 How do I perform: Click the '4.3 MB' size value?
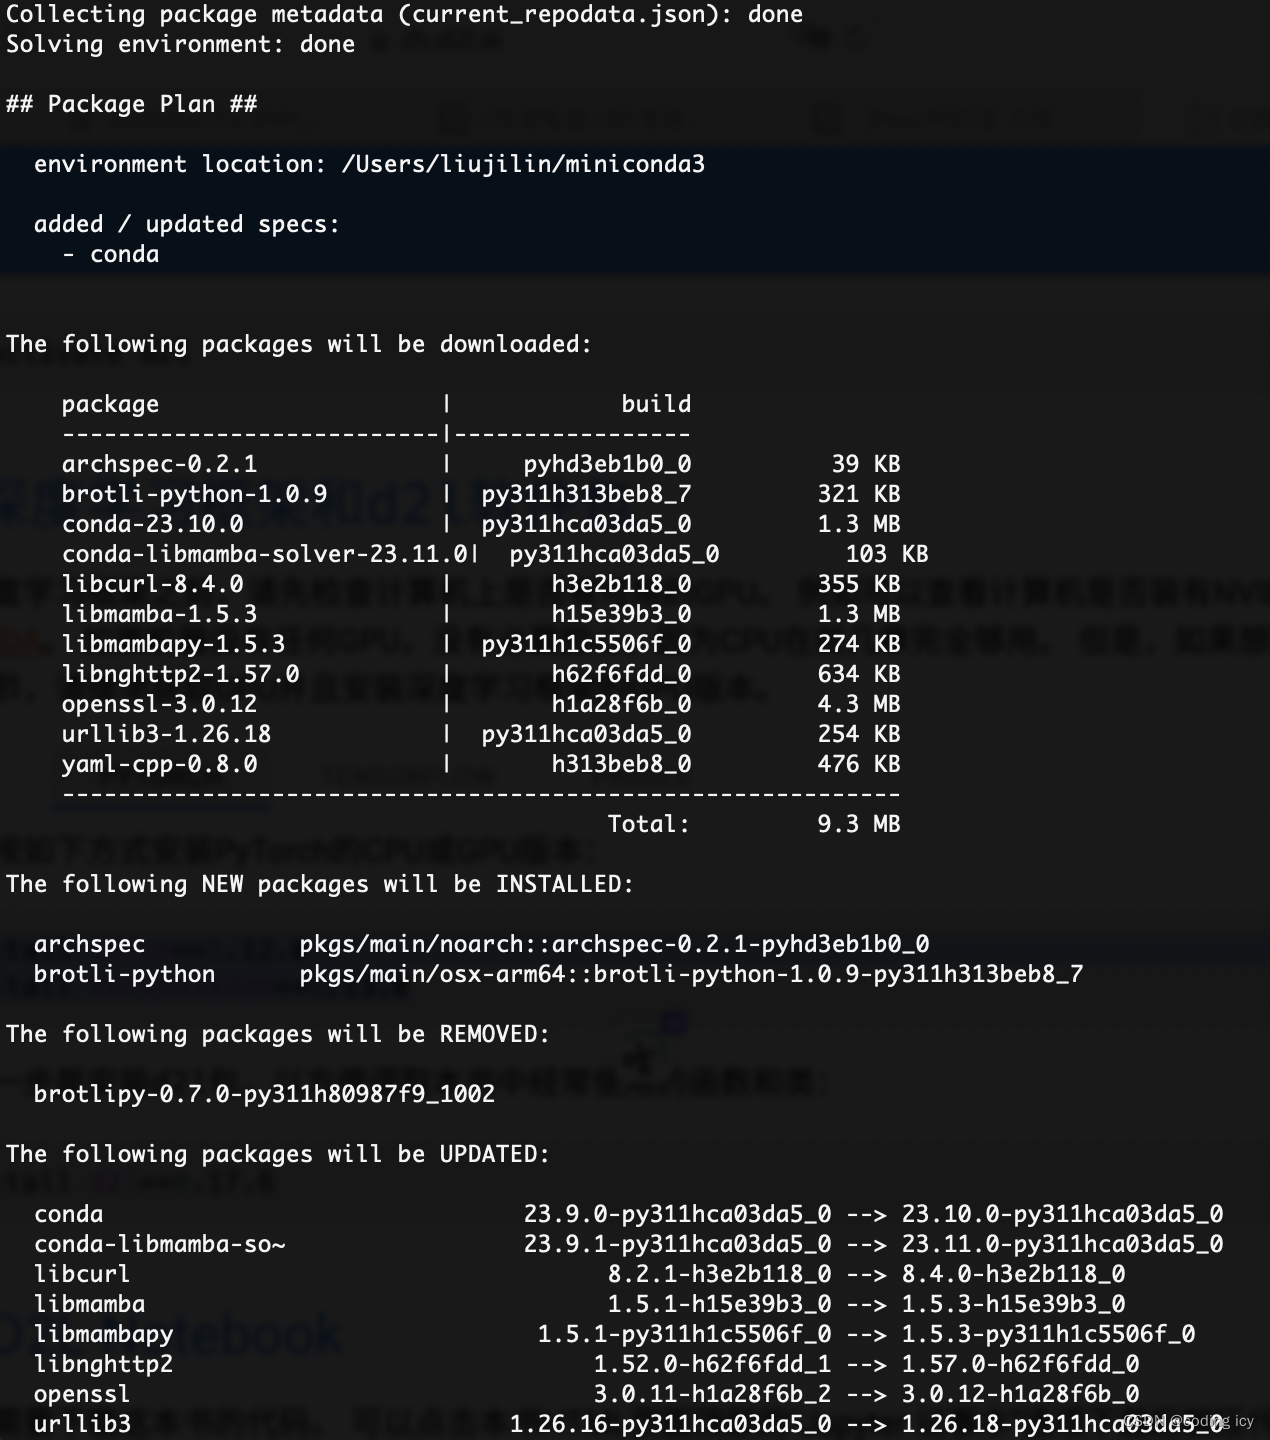coord(859,705)
